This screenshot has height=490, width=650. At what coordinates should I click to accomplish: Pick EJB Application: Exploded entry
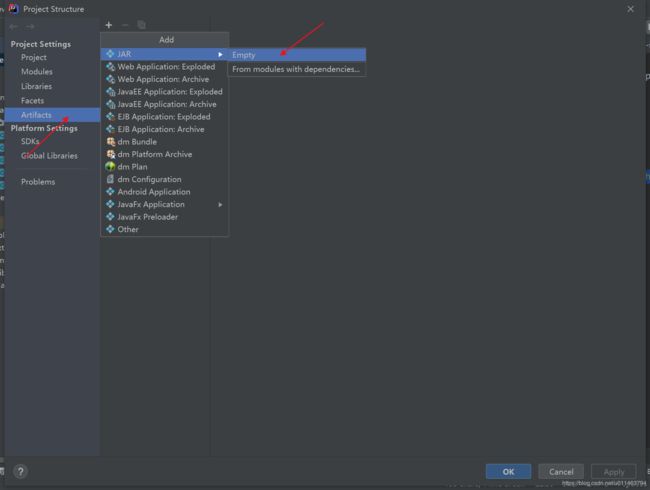coord(165,116)
